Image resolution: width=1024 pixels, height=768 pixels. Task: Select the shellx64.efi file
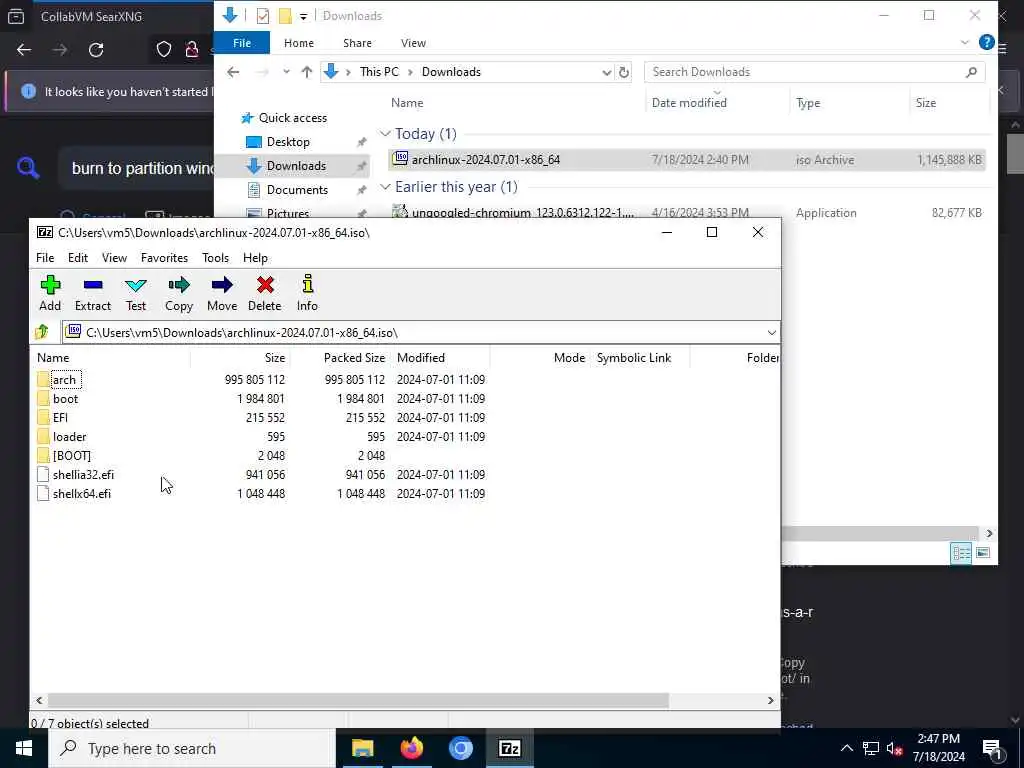click(82, 494)
